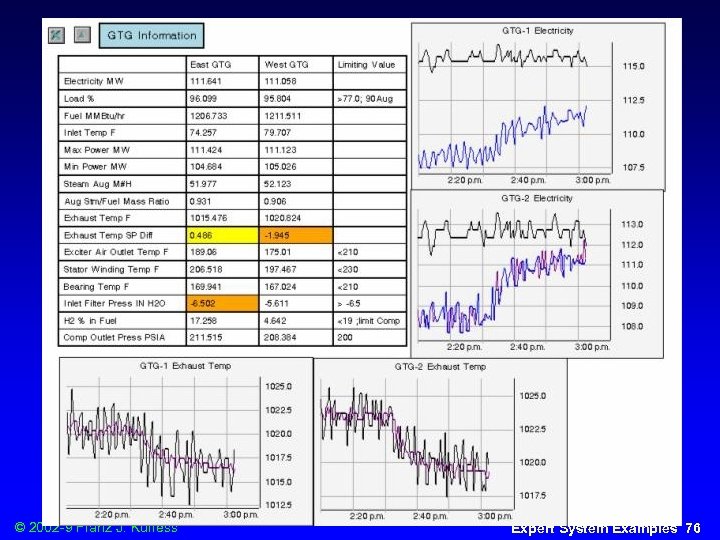
Task: Click yellow highlighted cell 0.486
Action: tap(223, 236)
